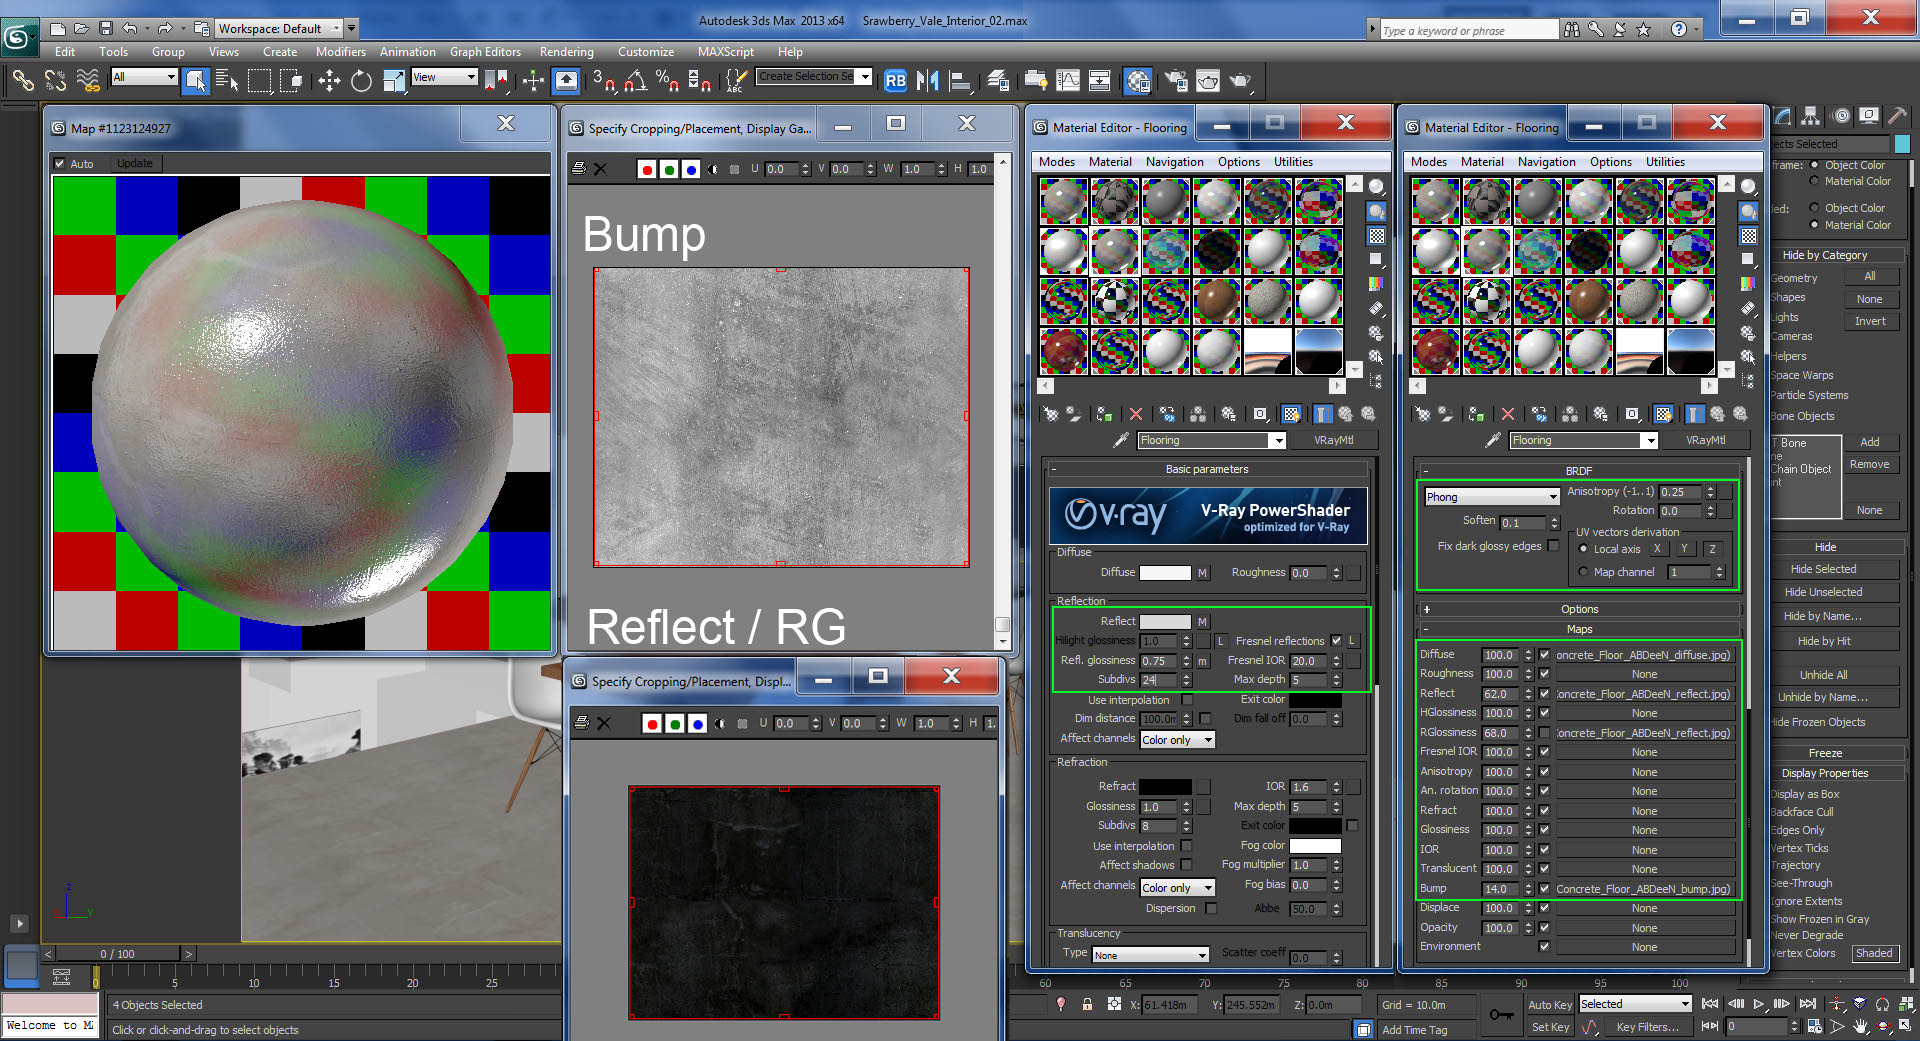Click Go to Parent icon in right Material Editor

click(x=1717, y=414)
